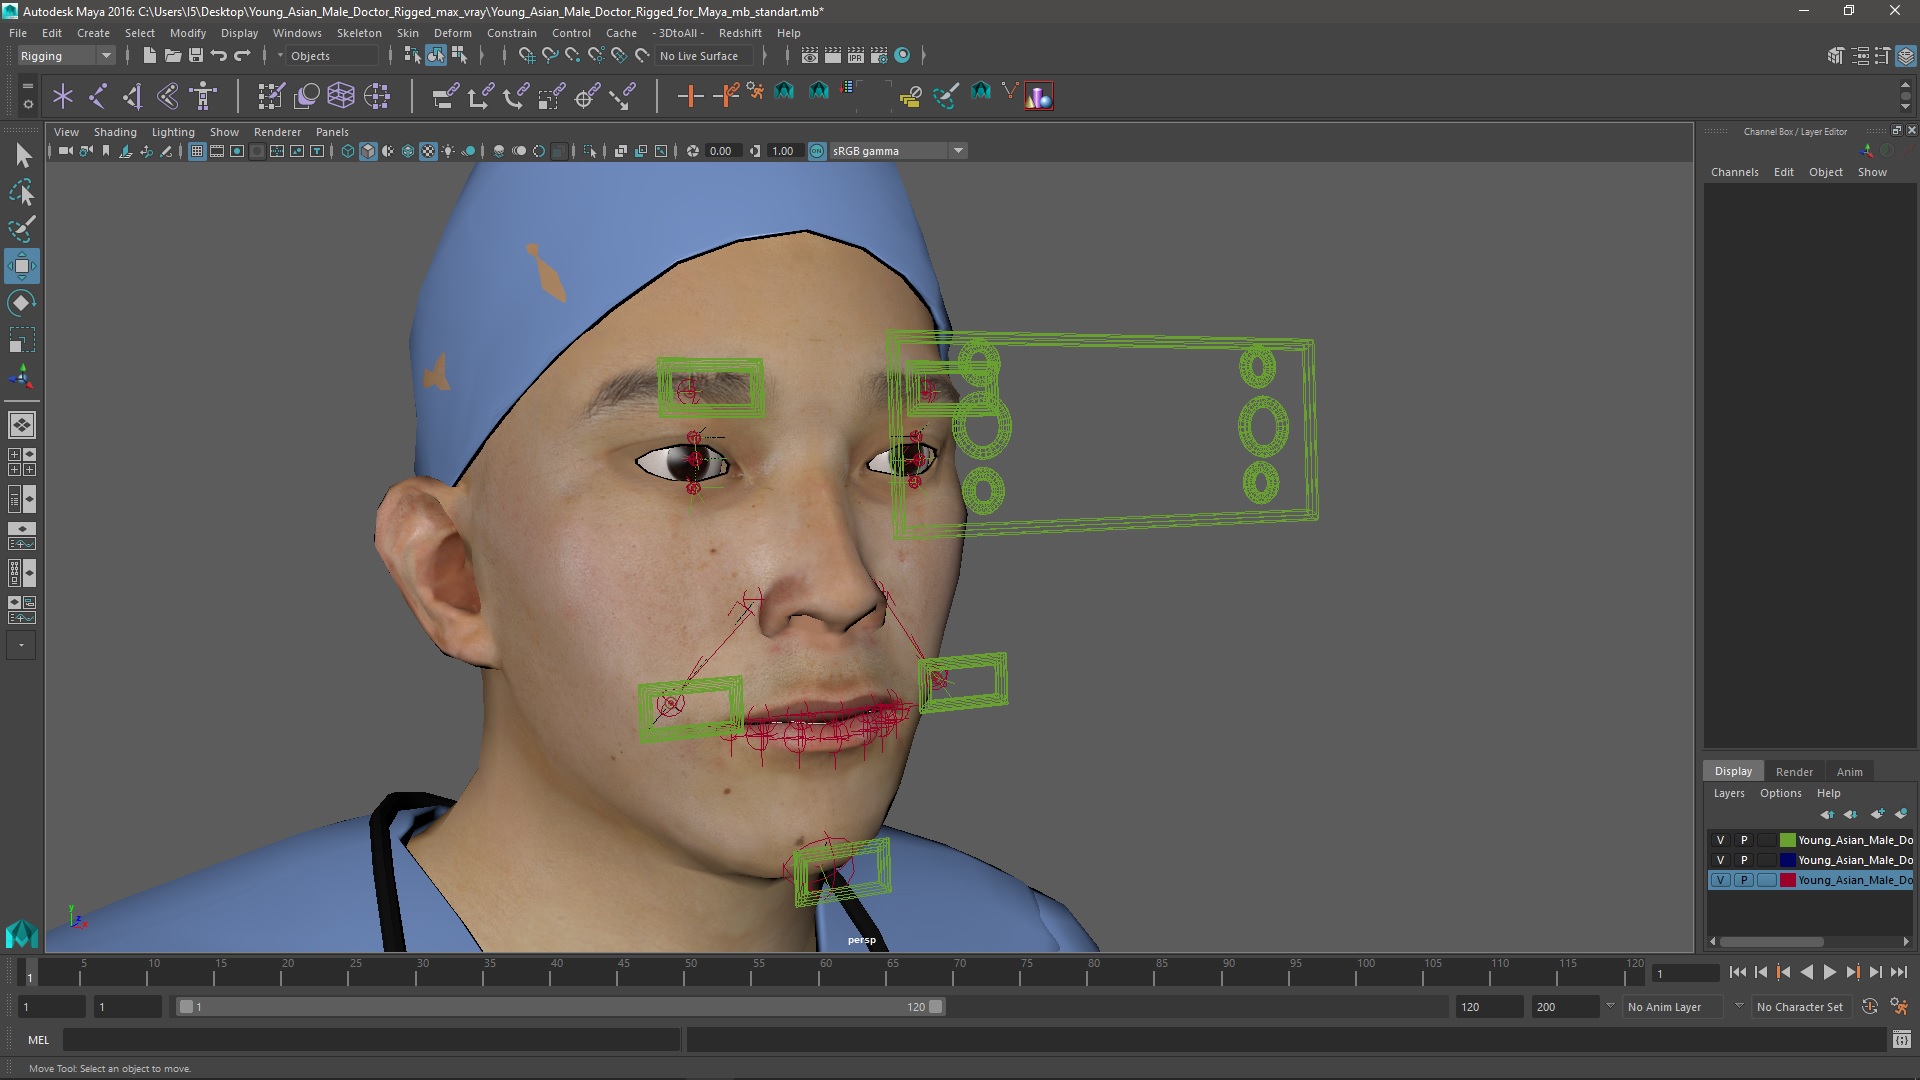
Task: Click the Undo arrow icon
Action: [219, 56]
